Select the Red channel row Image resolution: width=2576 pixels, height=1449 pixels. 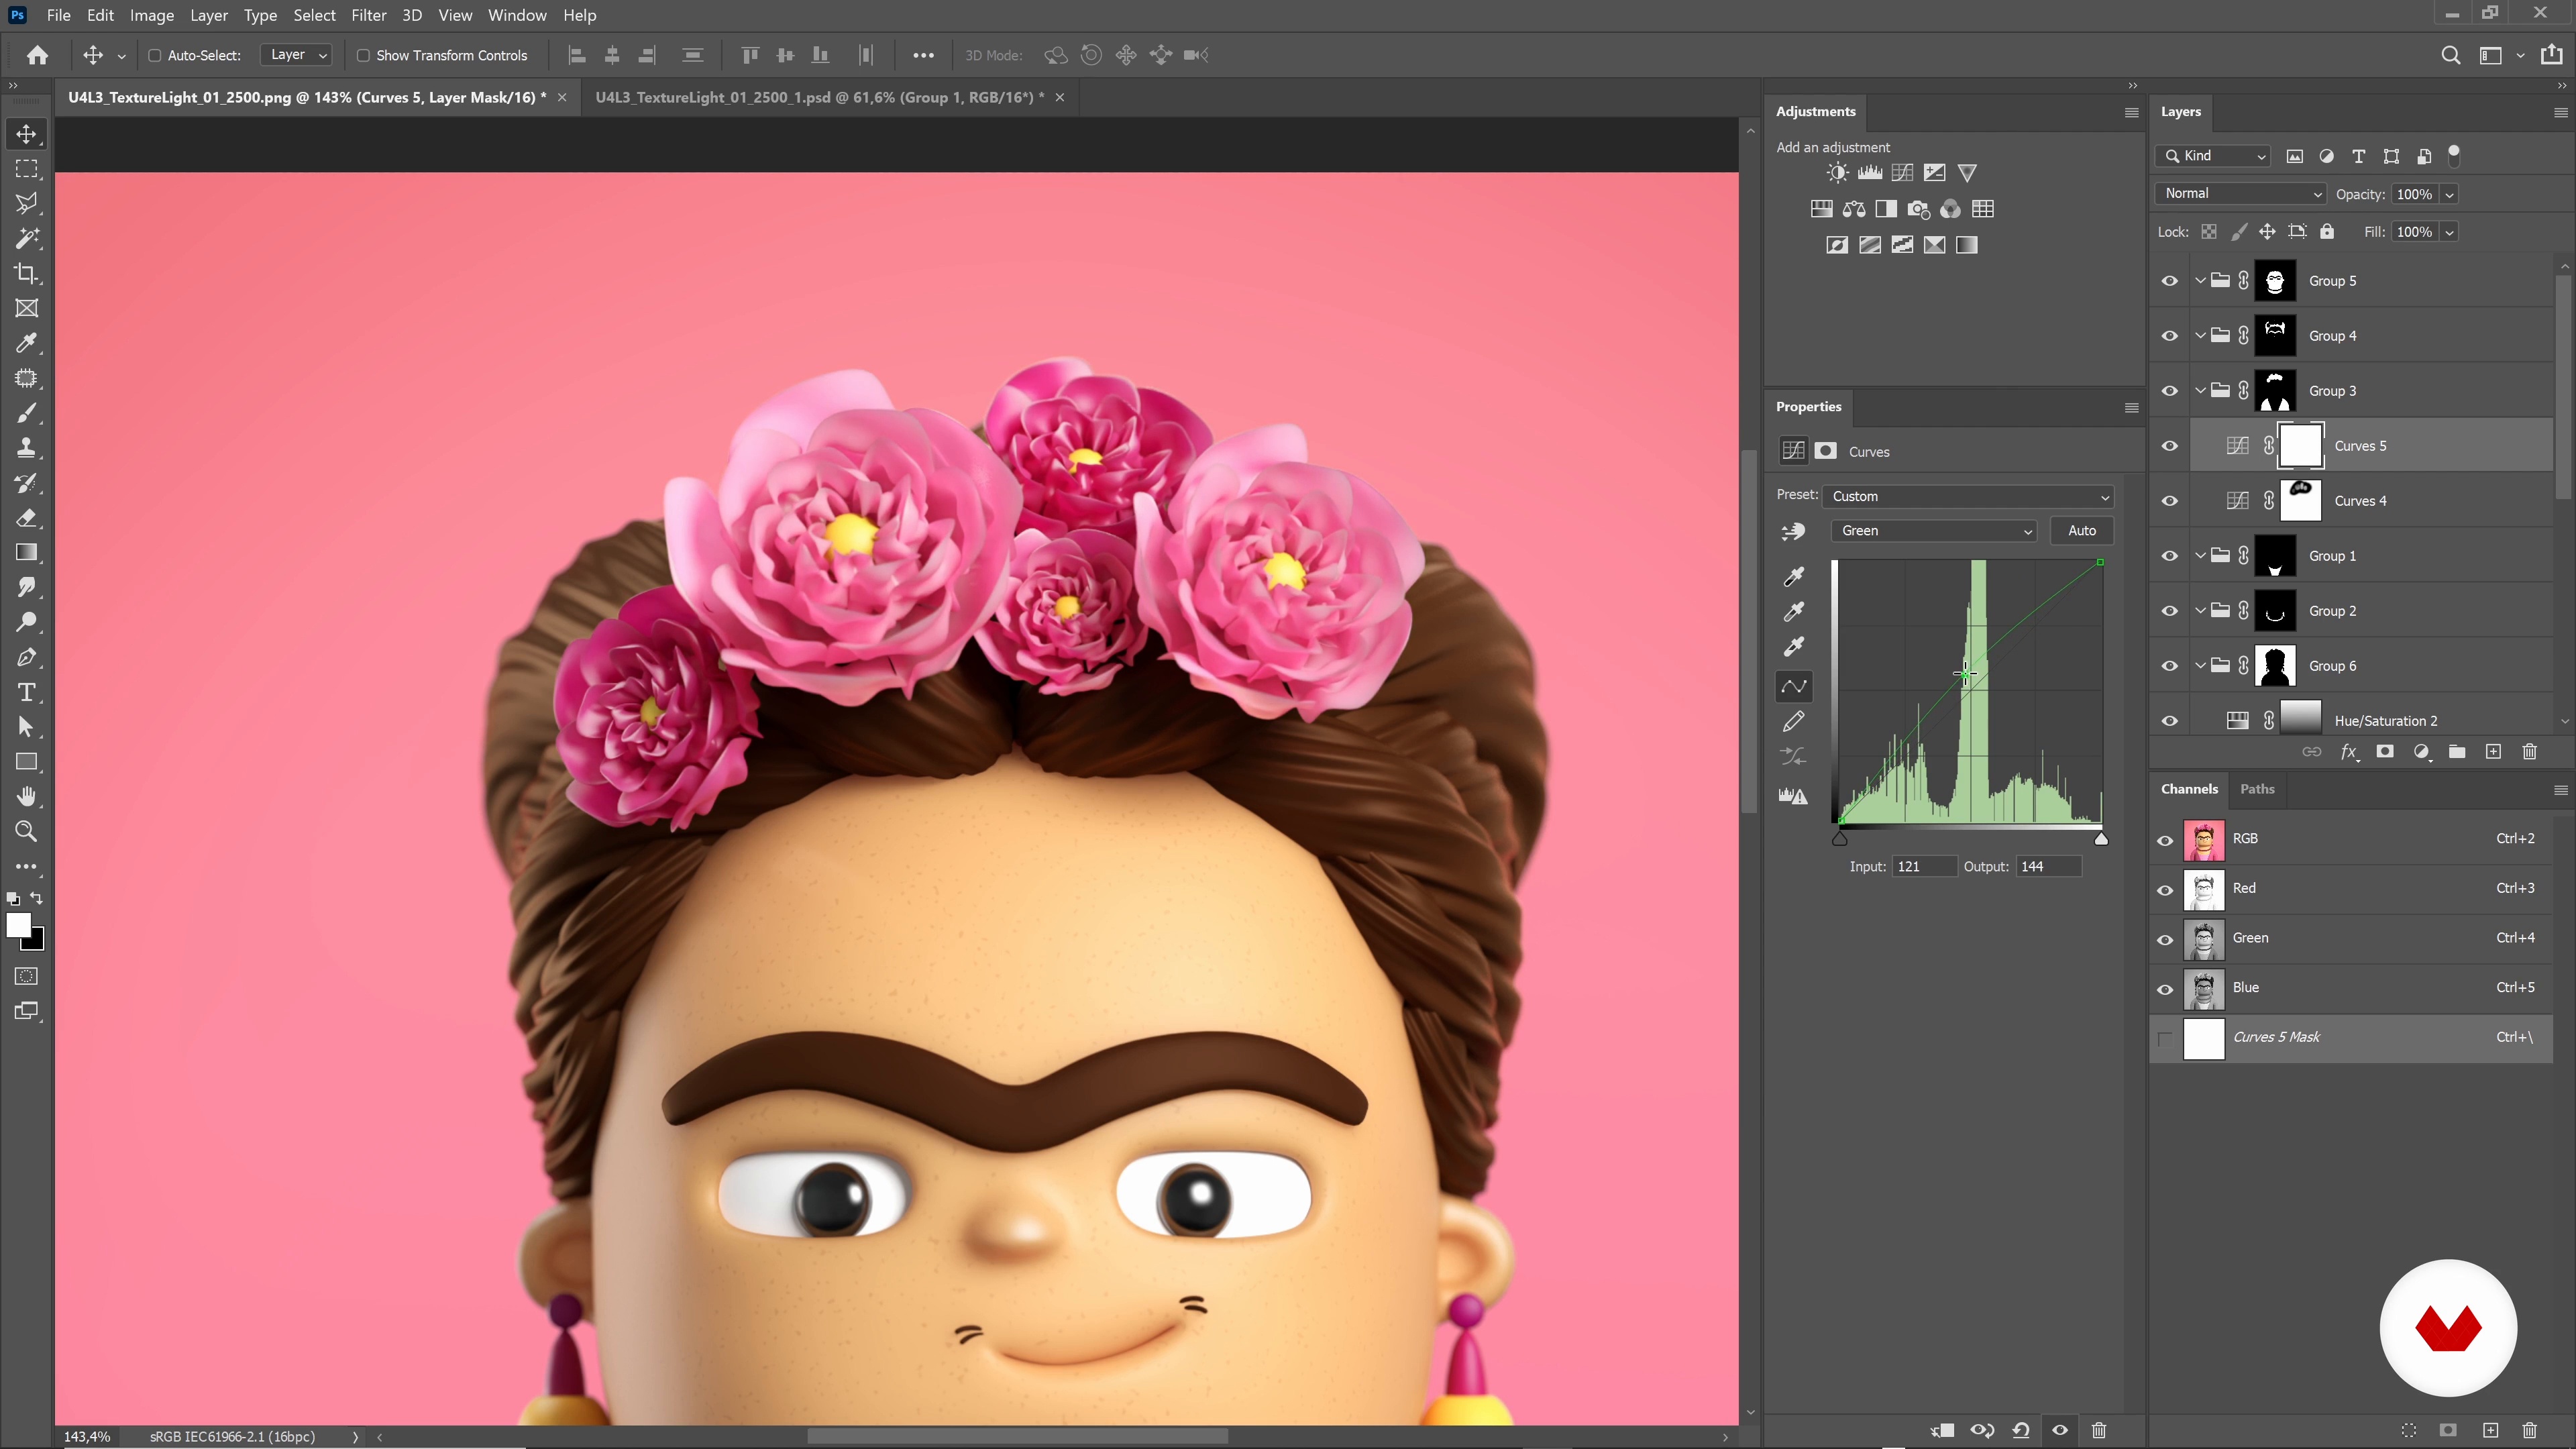tap(2350, 889)
